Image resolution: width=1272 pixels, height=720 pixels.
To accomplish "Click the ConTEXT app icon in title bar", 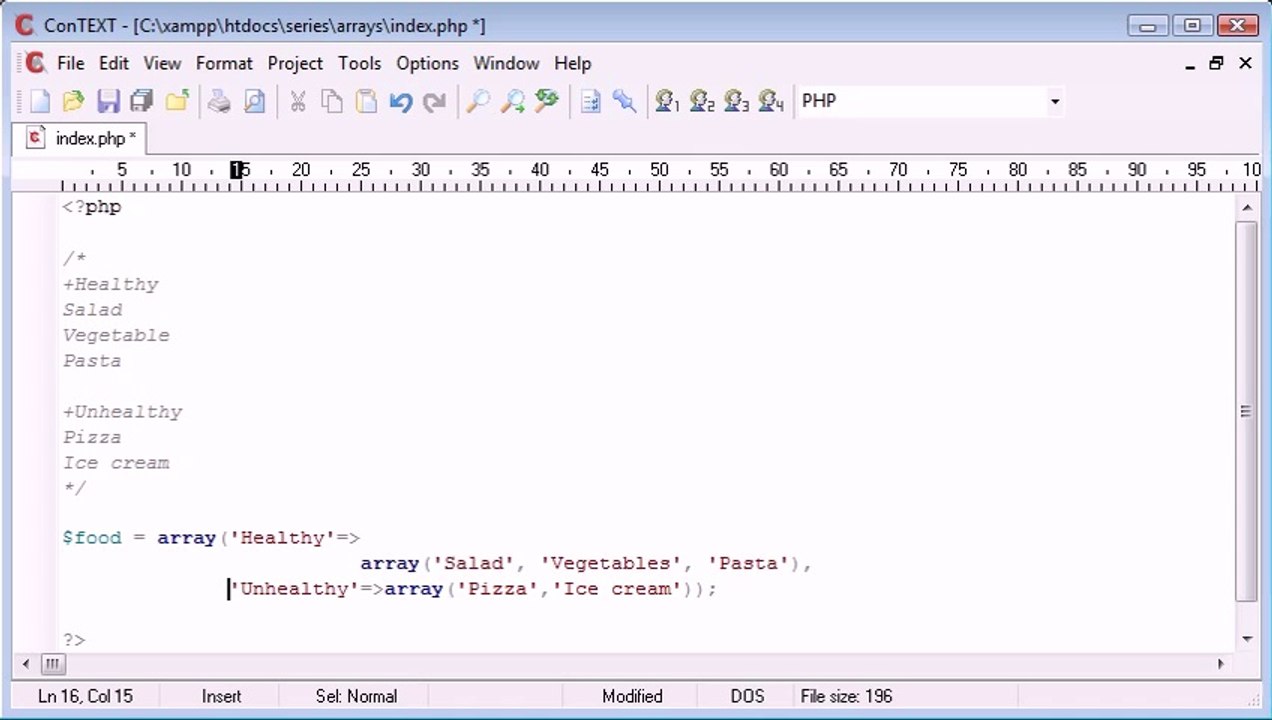I will [25, 25].
